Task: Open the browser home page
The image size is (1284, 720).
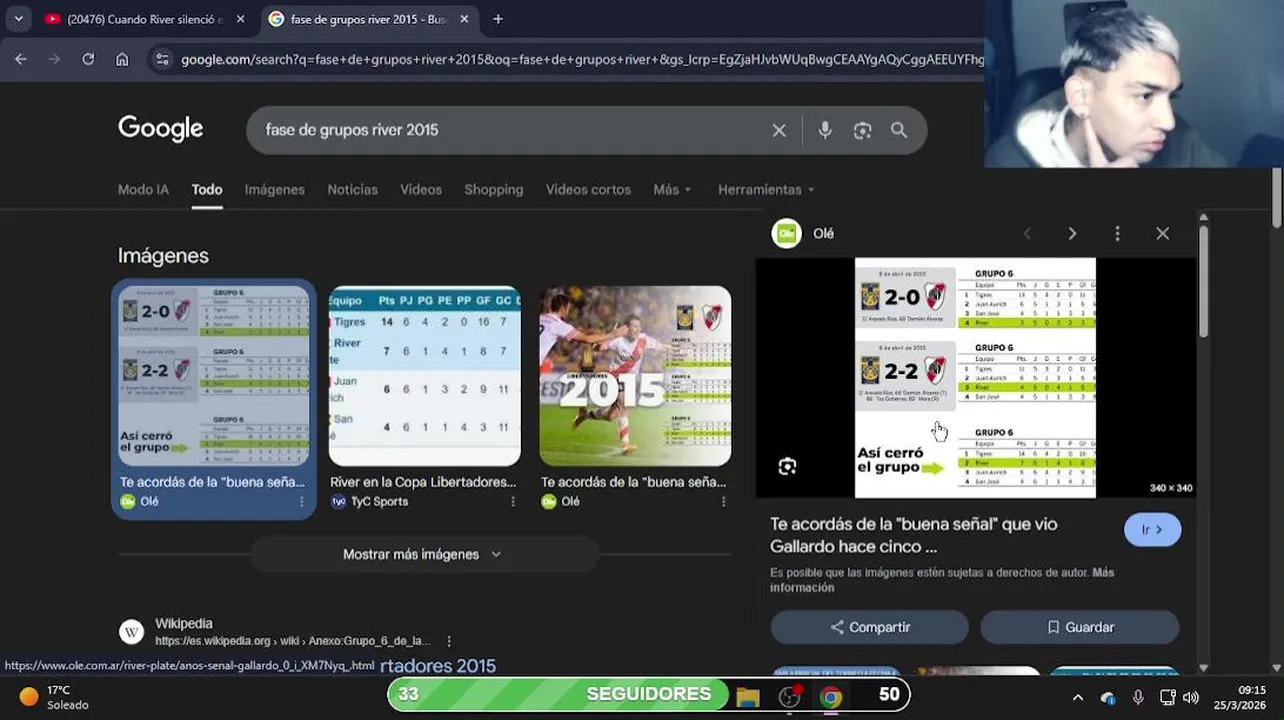Action: point(122,59)
